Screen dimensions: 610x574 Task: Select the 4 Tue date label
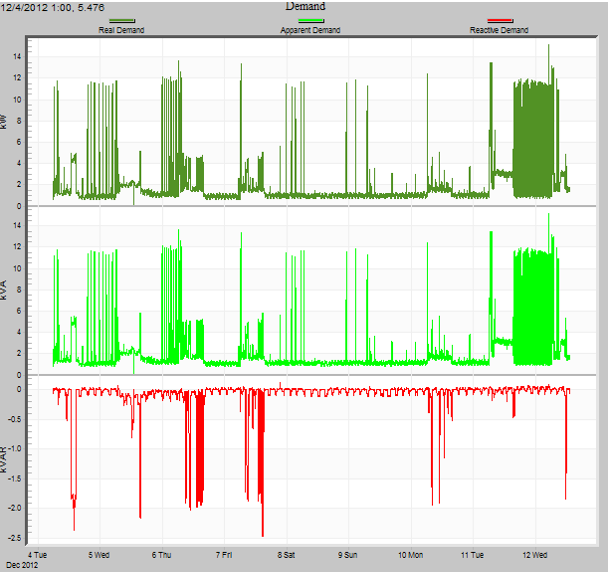tap(39, 553)
